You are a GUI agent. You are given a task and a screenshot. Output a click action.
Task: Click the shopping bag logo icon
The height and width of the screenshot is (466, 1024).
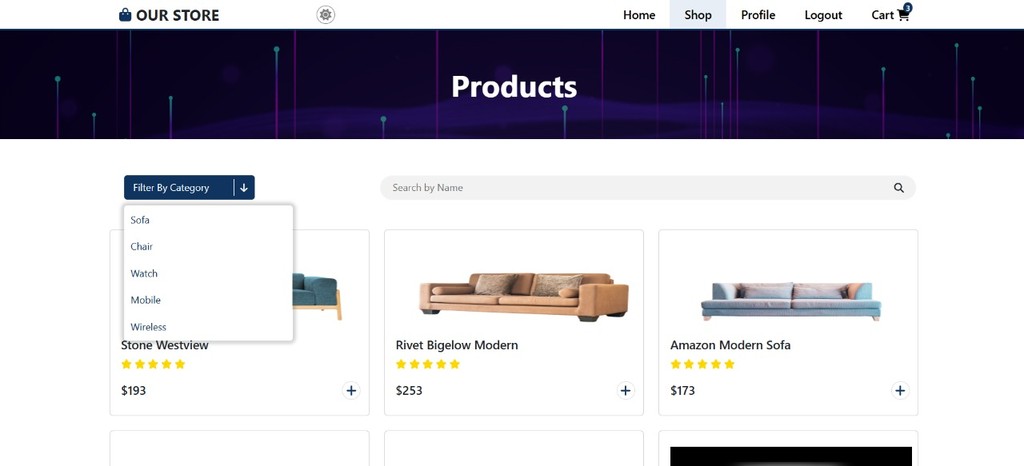125,15
